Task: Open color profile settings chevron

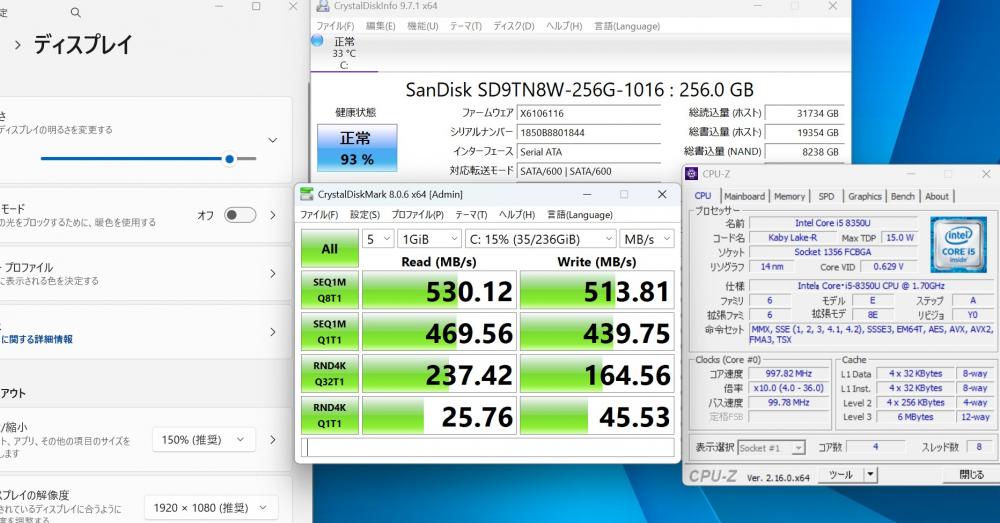Action: (x=273, y=274)
